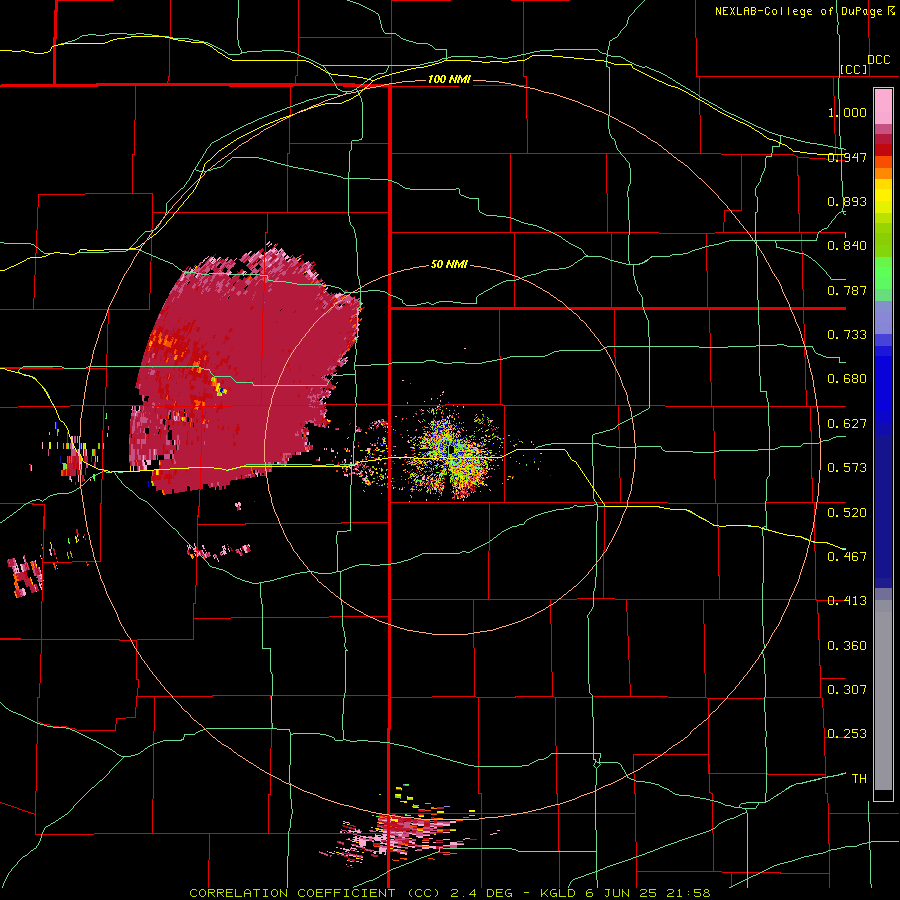Screen dimensions: 900x900
Task: Click the 0.787 scale value
Action: [847, 290]
